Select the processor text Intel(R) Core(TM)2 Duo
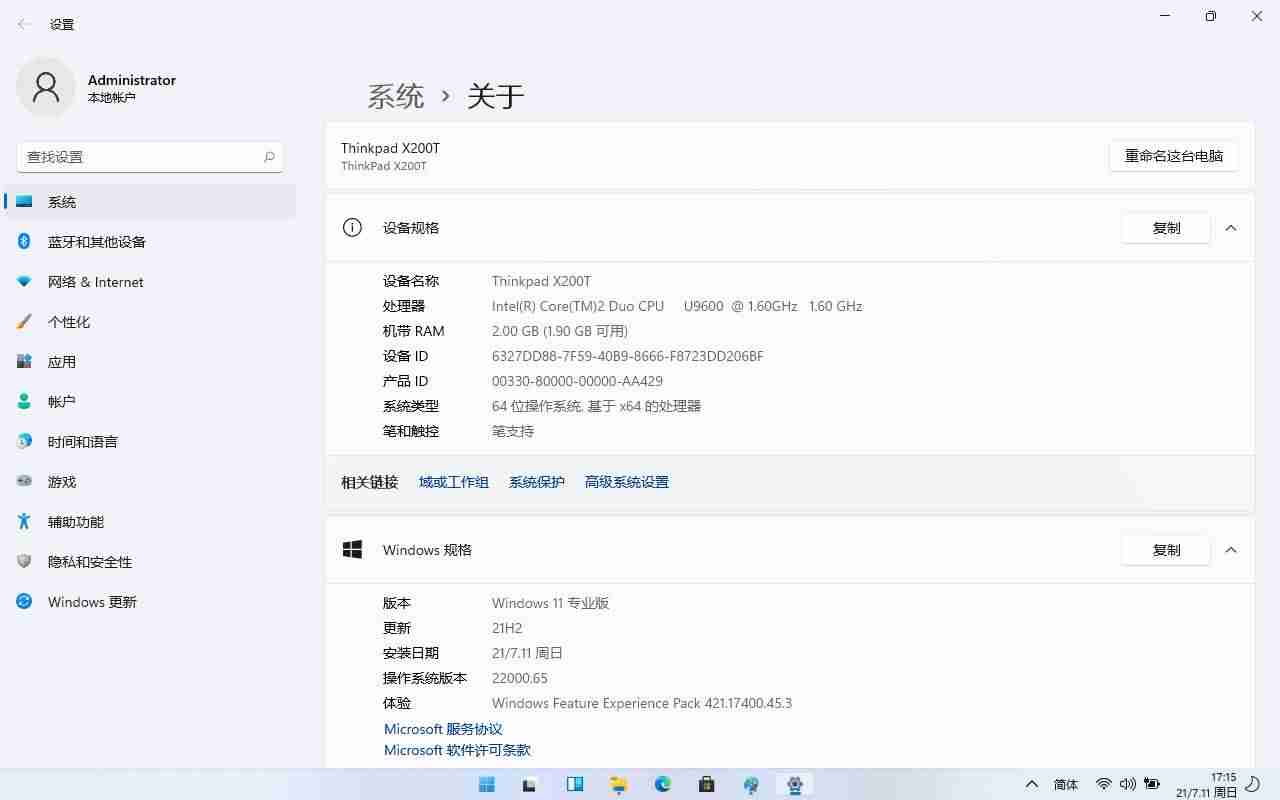Image resolution: width=1280 pixels, height=800 pixels. pos(677,306)
